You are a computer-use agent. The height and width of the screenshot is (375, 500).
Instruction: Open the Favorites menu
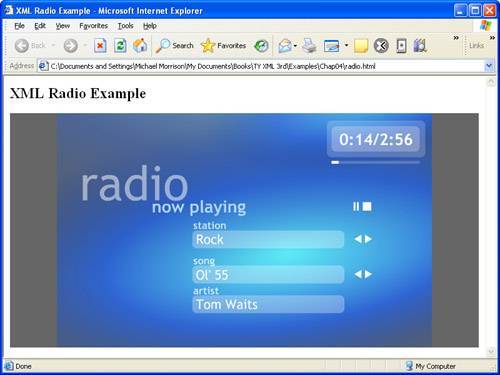(x=93, y=26)
